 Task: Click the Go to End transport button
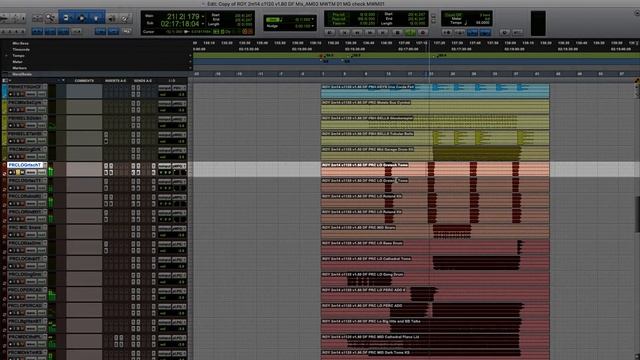pyautogui.click(x=383, y=32)
